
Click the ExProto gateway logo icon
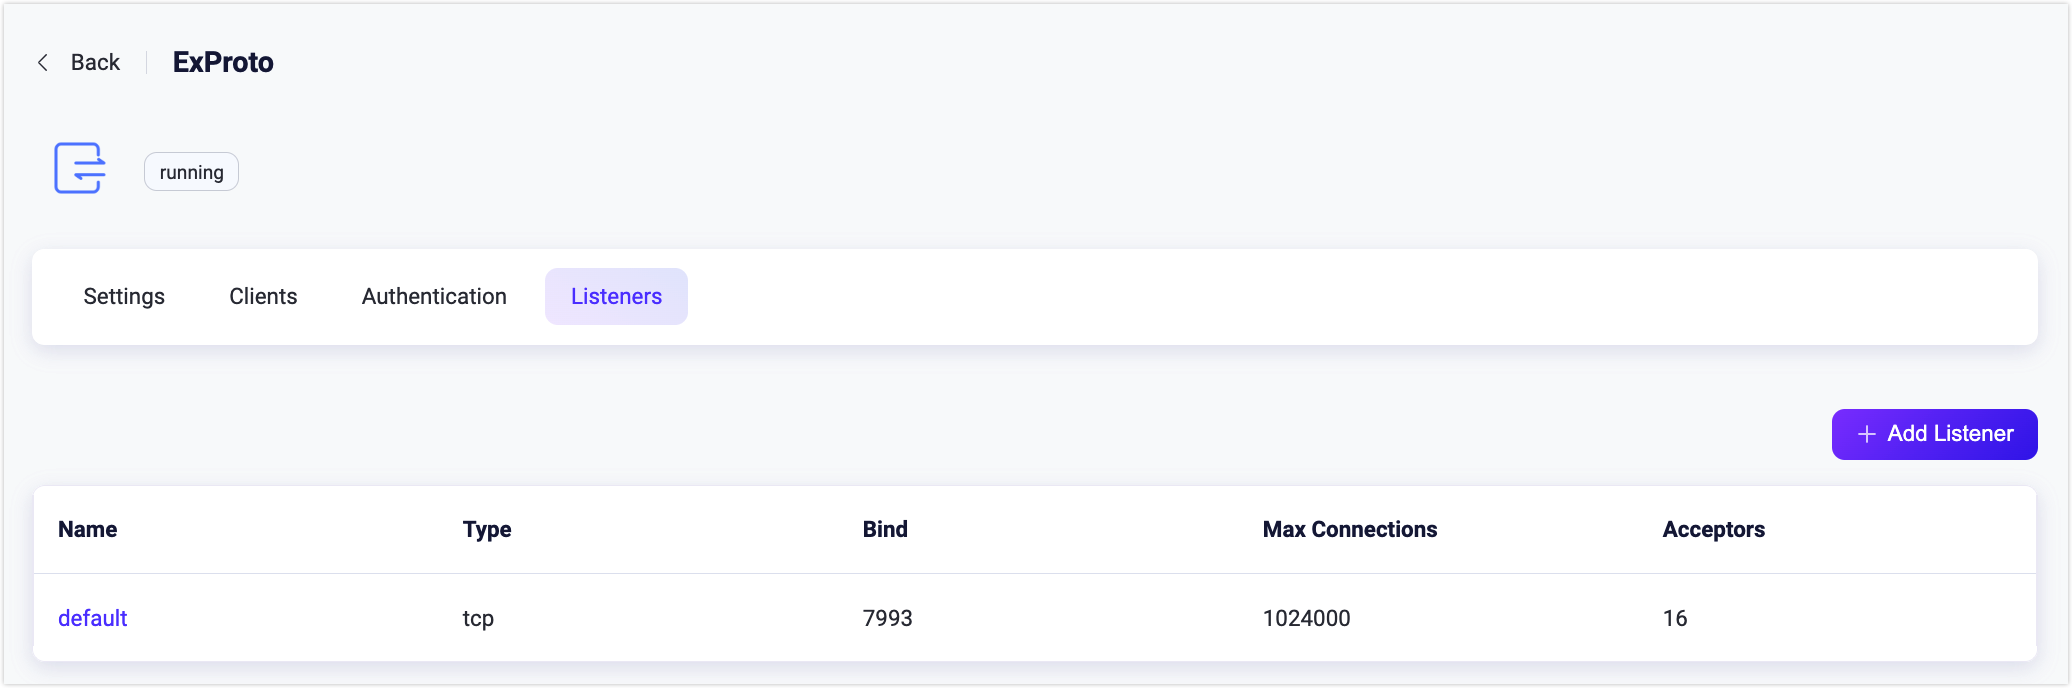pos(80,168)
